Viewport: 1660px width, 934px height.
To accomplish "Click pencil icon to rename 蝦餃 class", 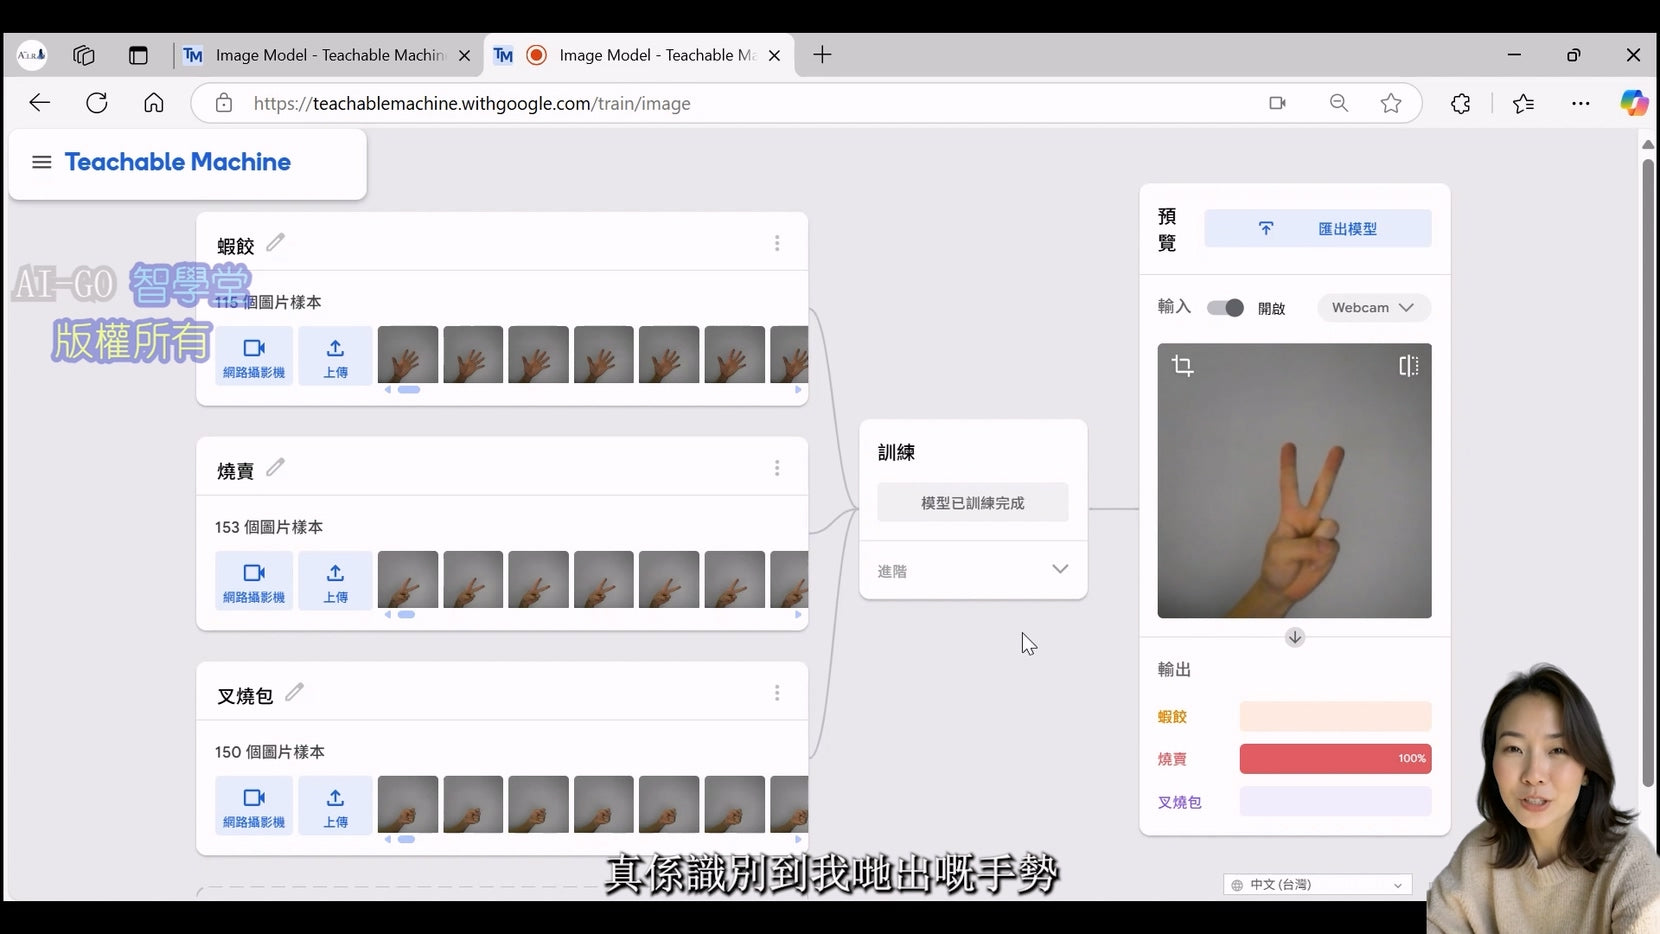I will (x=275, y=243).
